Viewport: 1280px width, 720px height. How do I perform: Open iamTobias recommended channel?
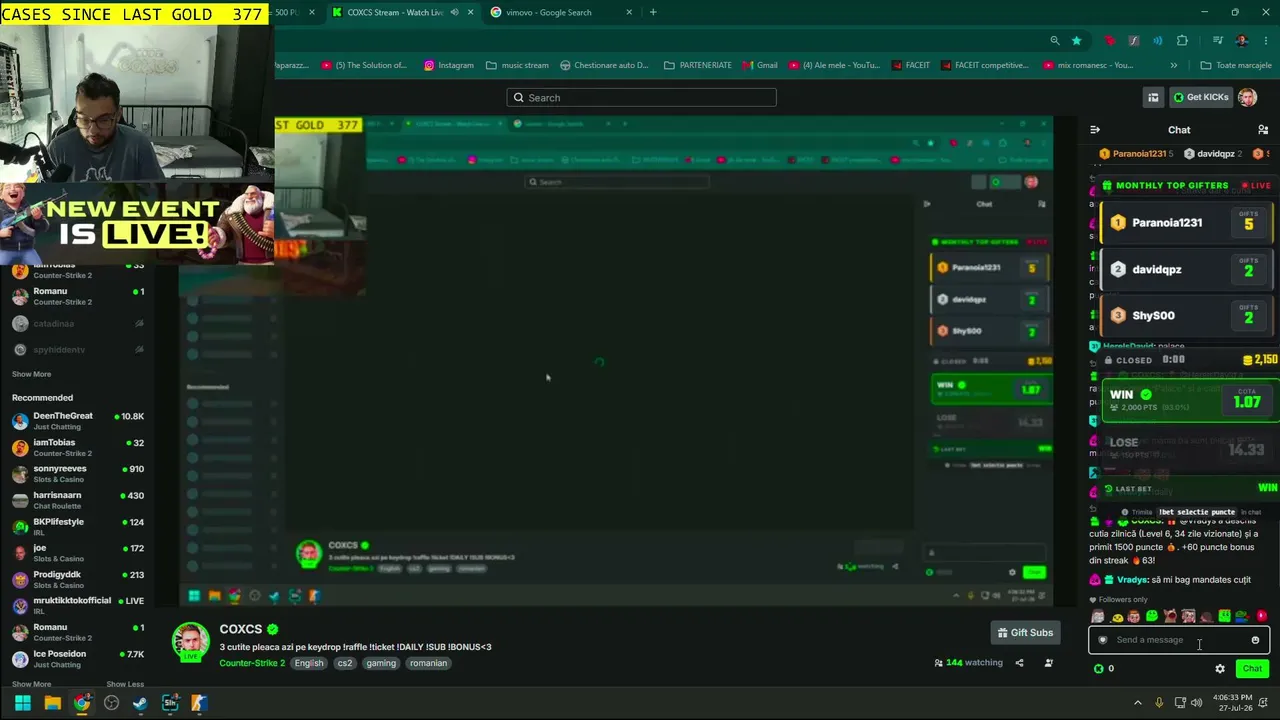click(x=78, y=447)
